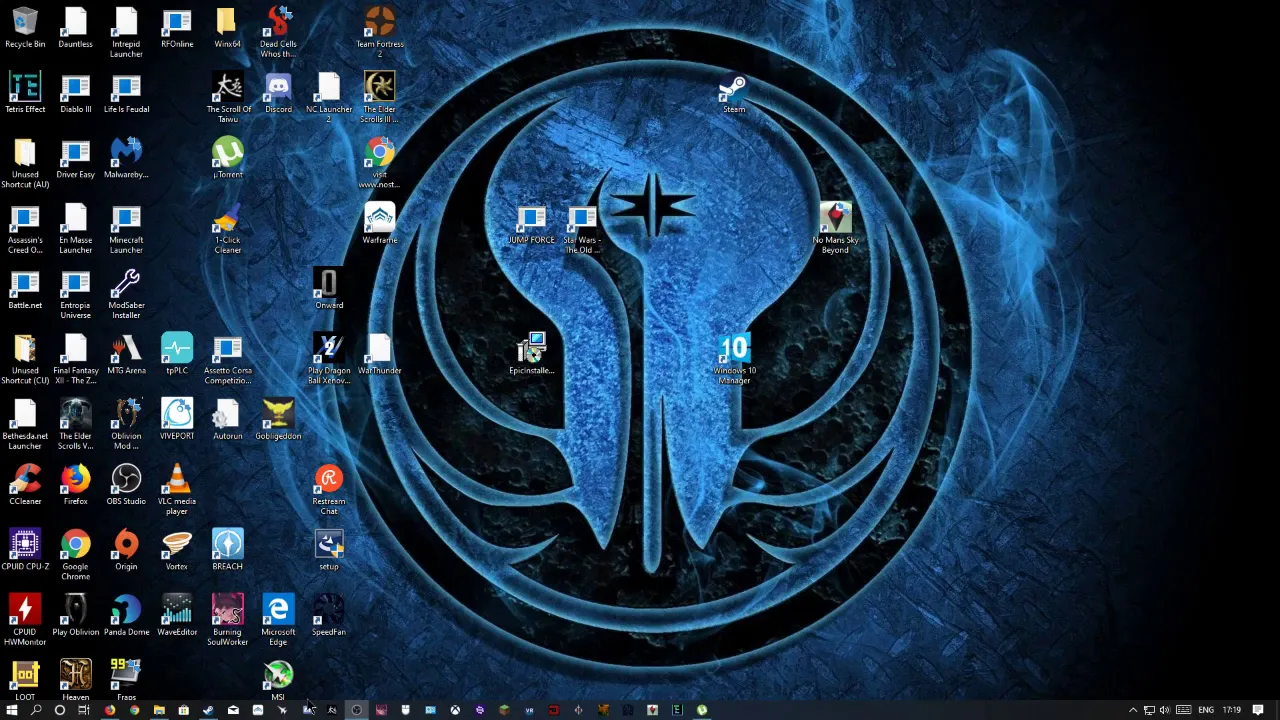Select the RFOnline desktop shortcut
1280x720 pixels.
177,27
